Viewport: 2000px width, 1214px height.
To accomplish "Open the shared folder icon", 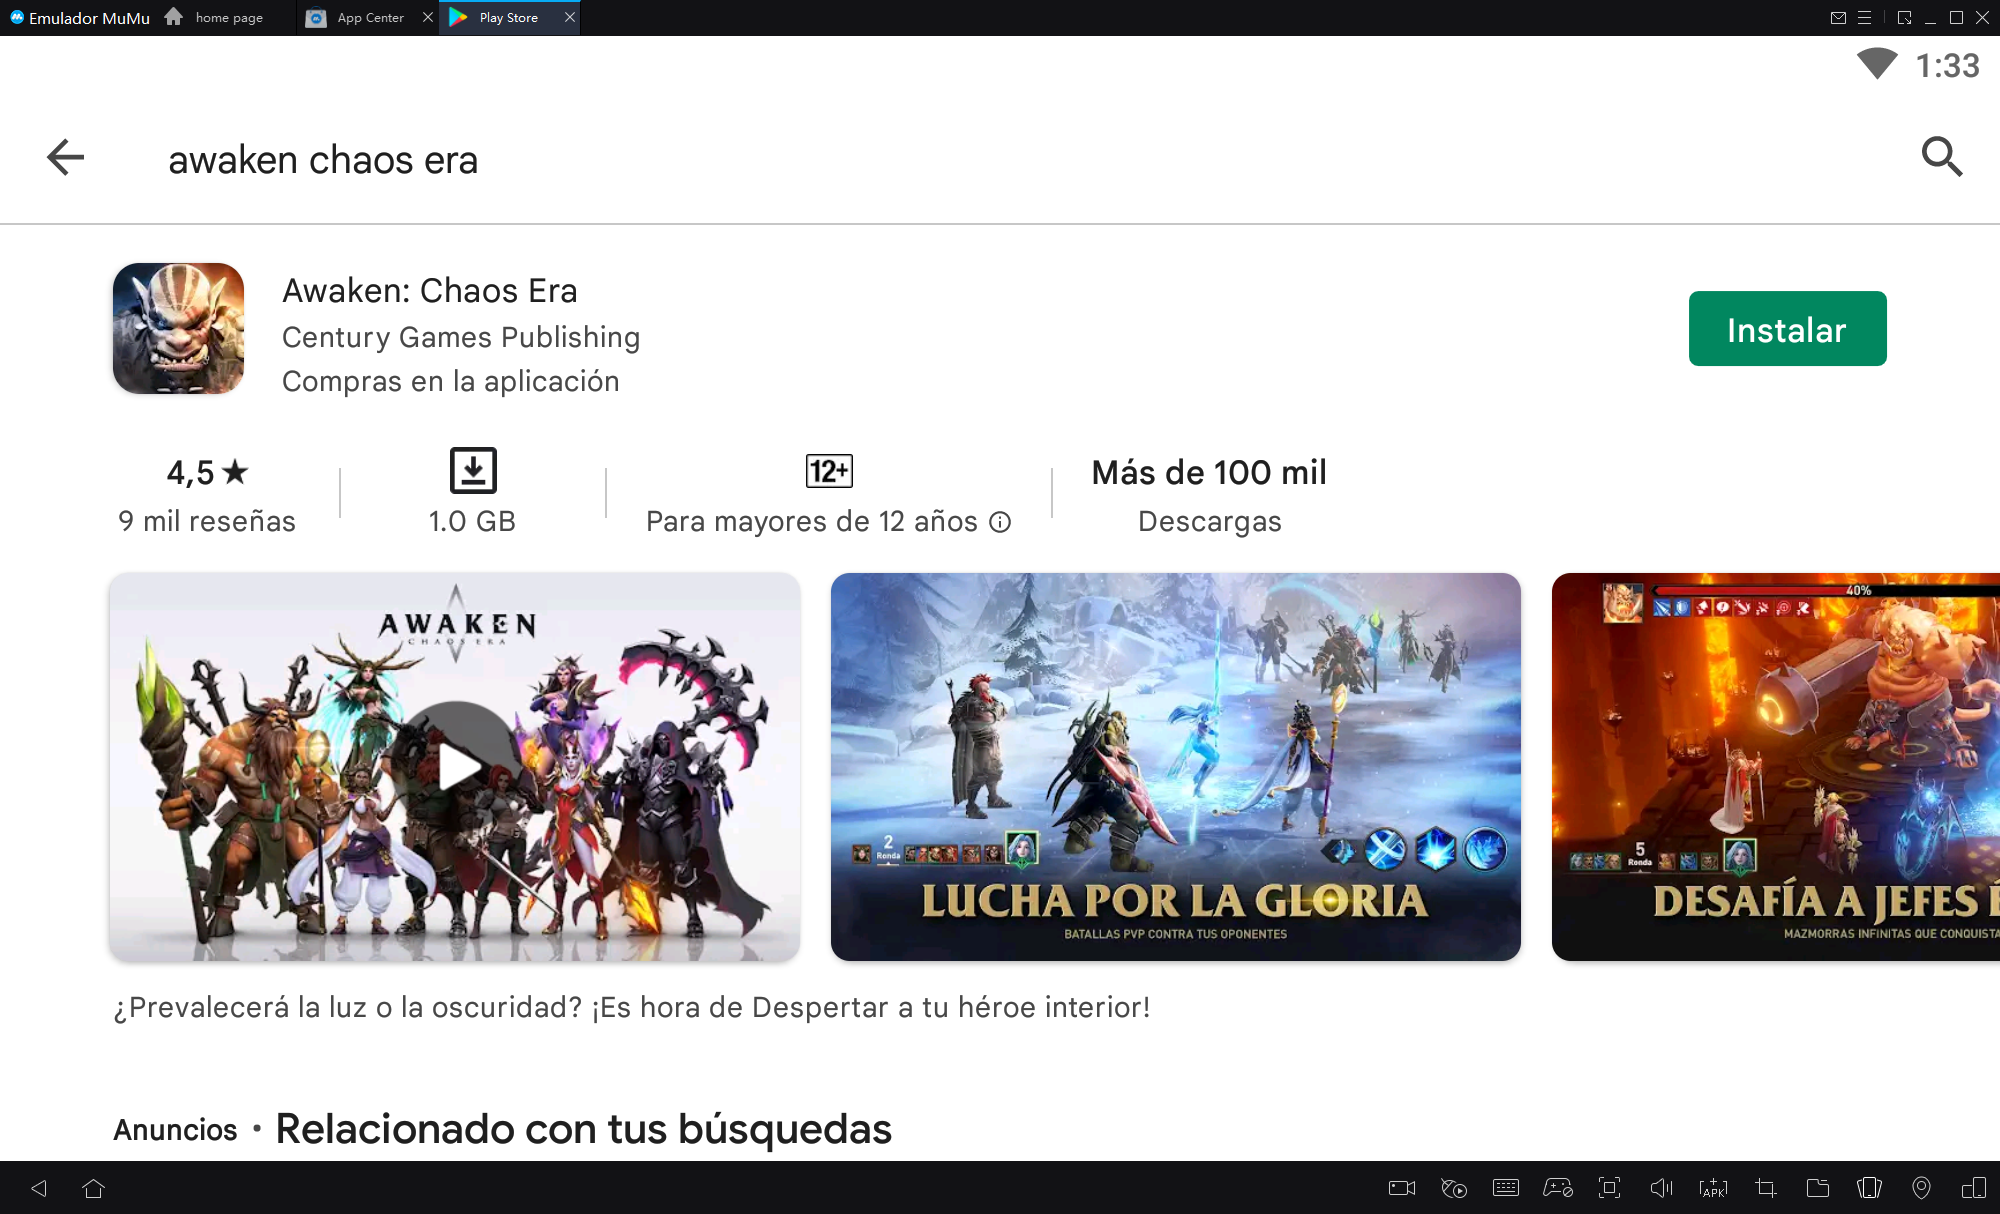I will (1817, 1188).
